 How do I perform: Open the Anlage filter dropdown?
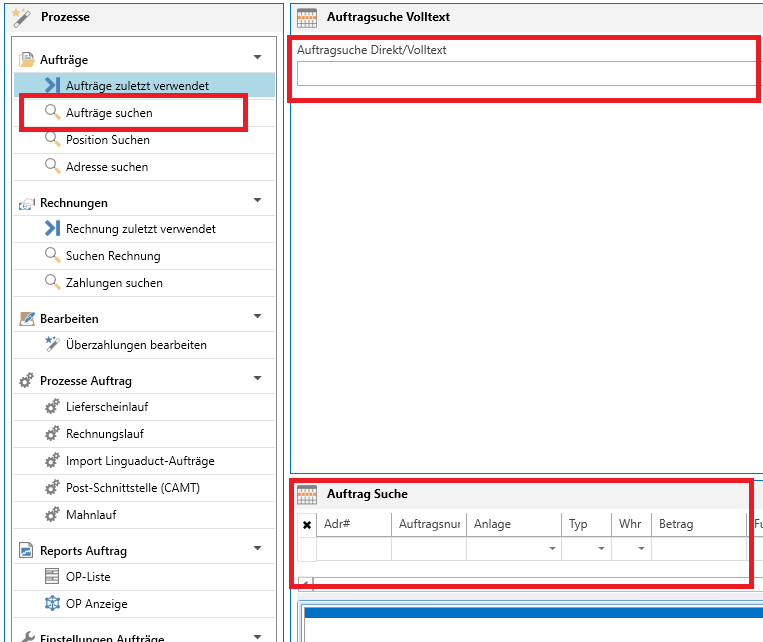(551, 549)
